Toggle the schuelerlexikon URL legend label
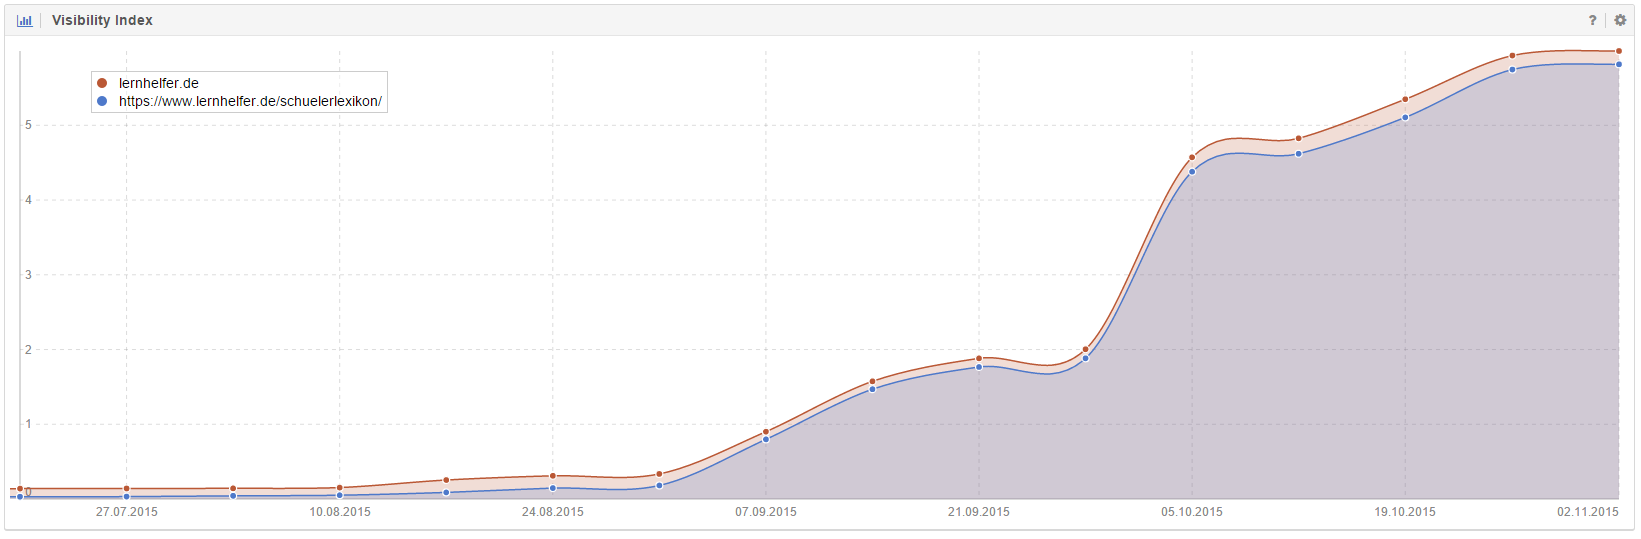1641x539 pixels. tap(250, 101)
